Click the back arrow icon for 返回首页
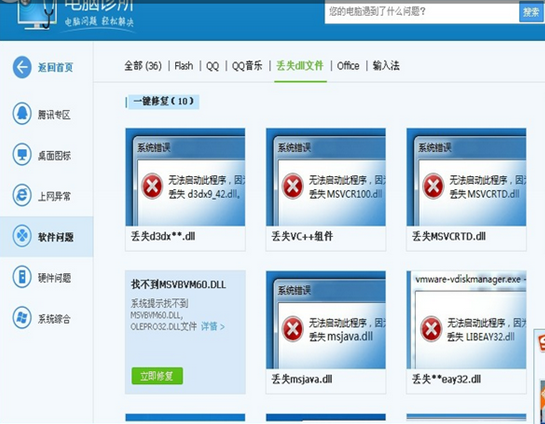The image size is (545, 424). [x=22, y=67]
